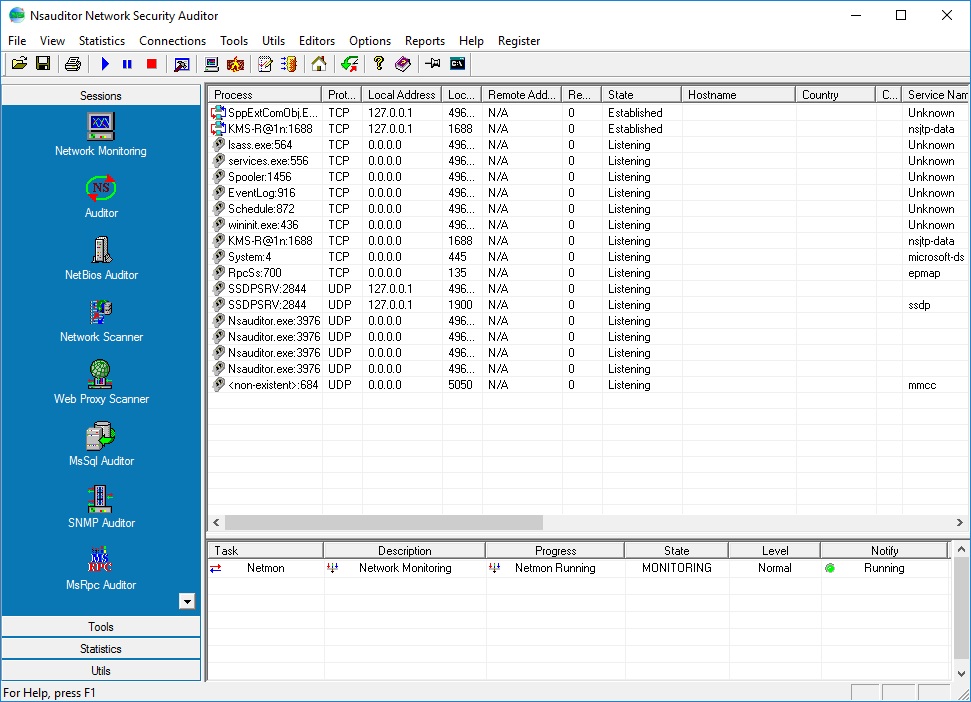Select the System:4 process row
The width and height of the screenshot is (971, 702).
coord(588,257)
